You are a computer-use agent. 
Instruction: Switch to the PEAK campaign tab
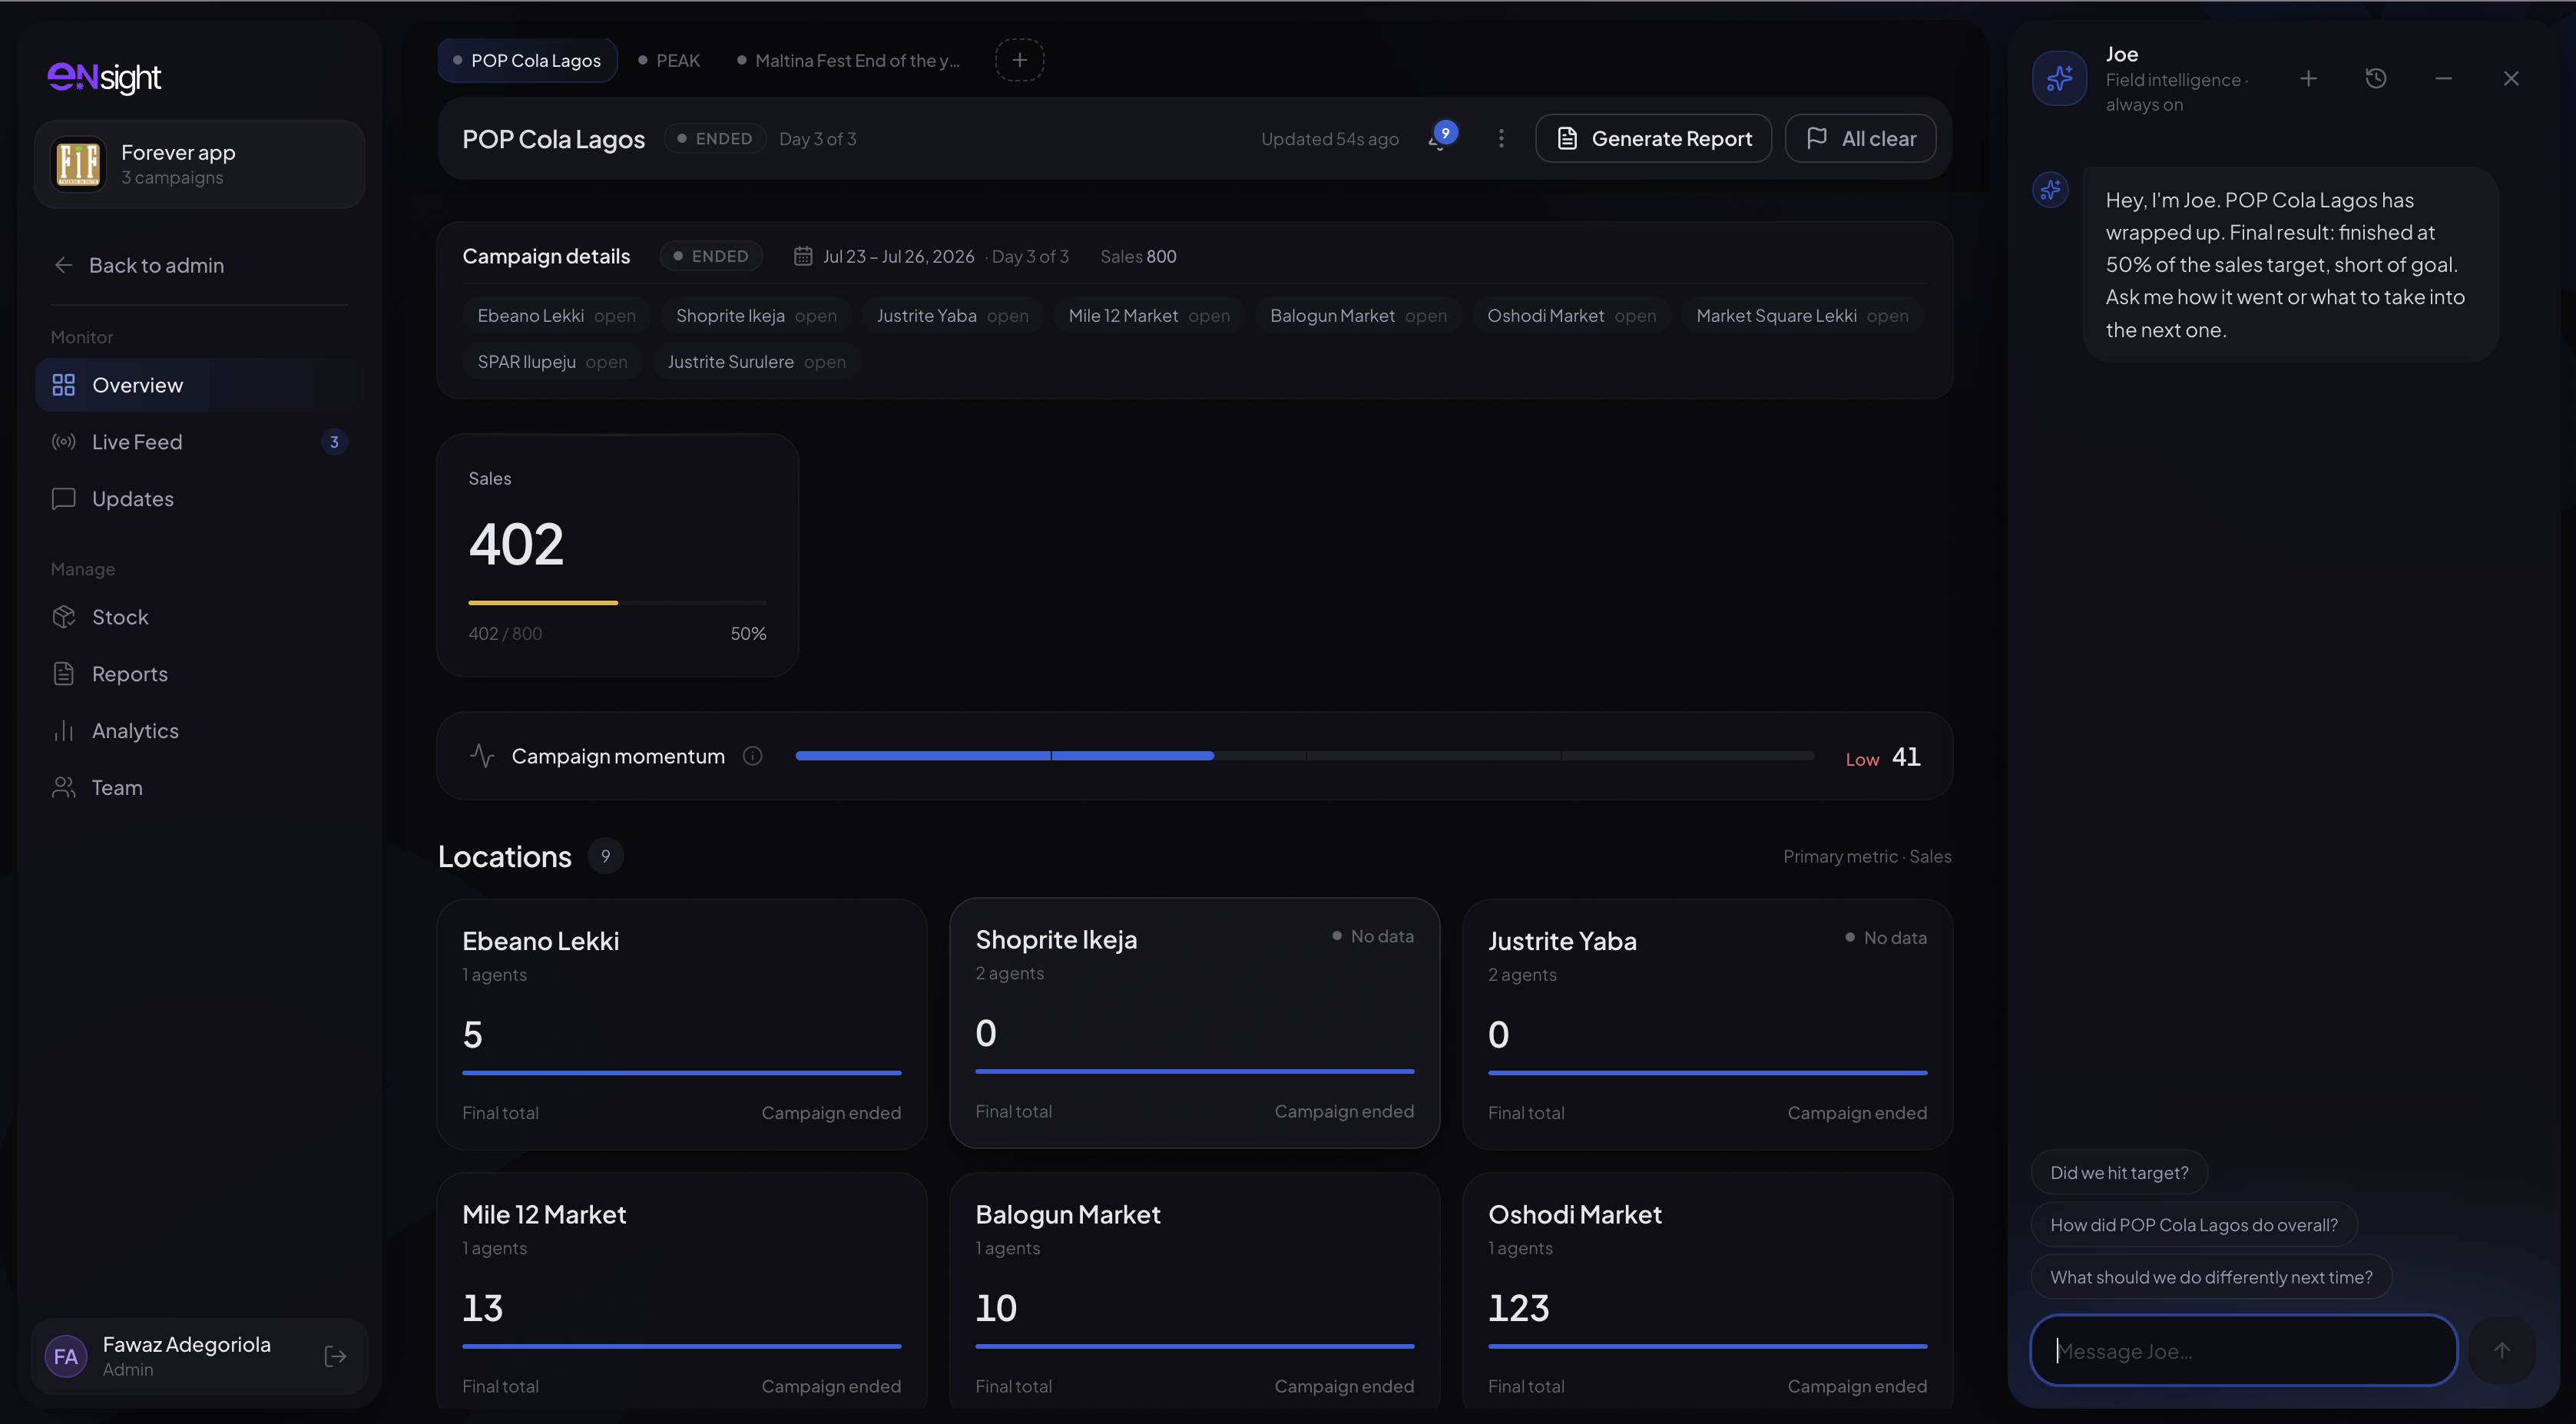click(669, 60)
